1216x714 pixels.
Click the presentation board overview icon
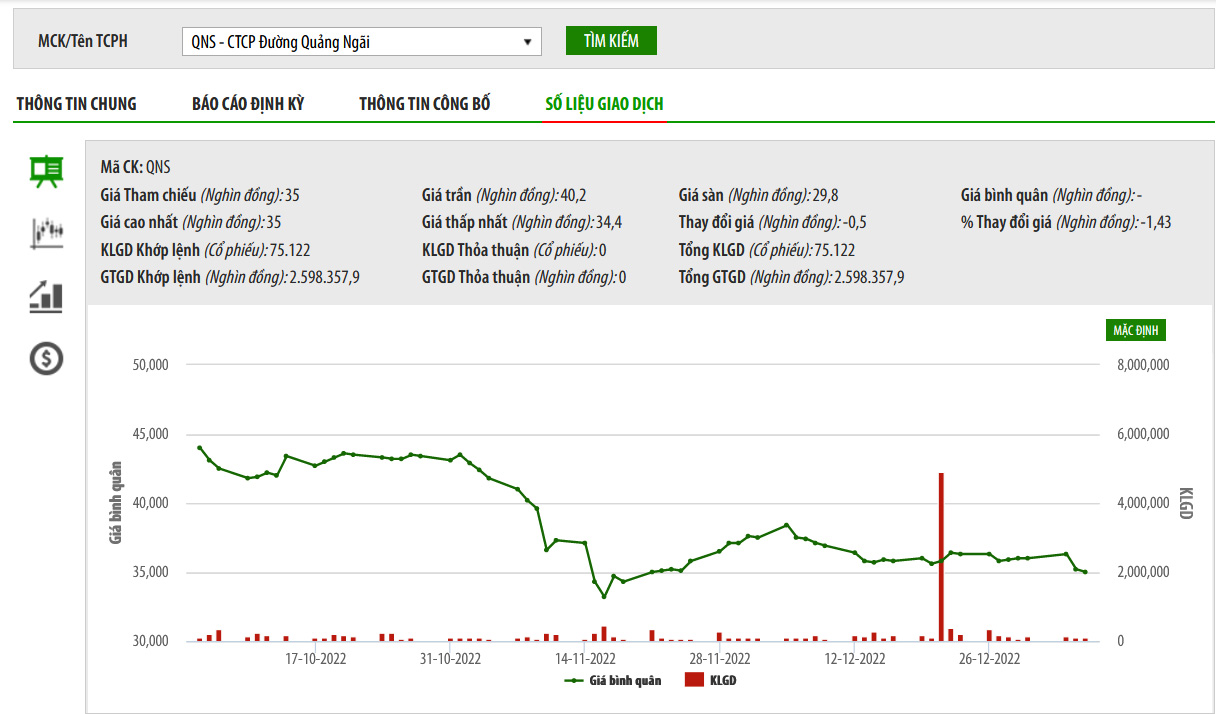tap(46, 172)
